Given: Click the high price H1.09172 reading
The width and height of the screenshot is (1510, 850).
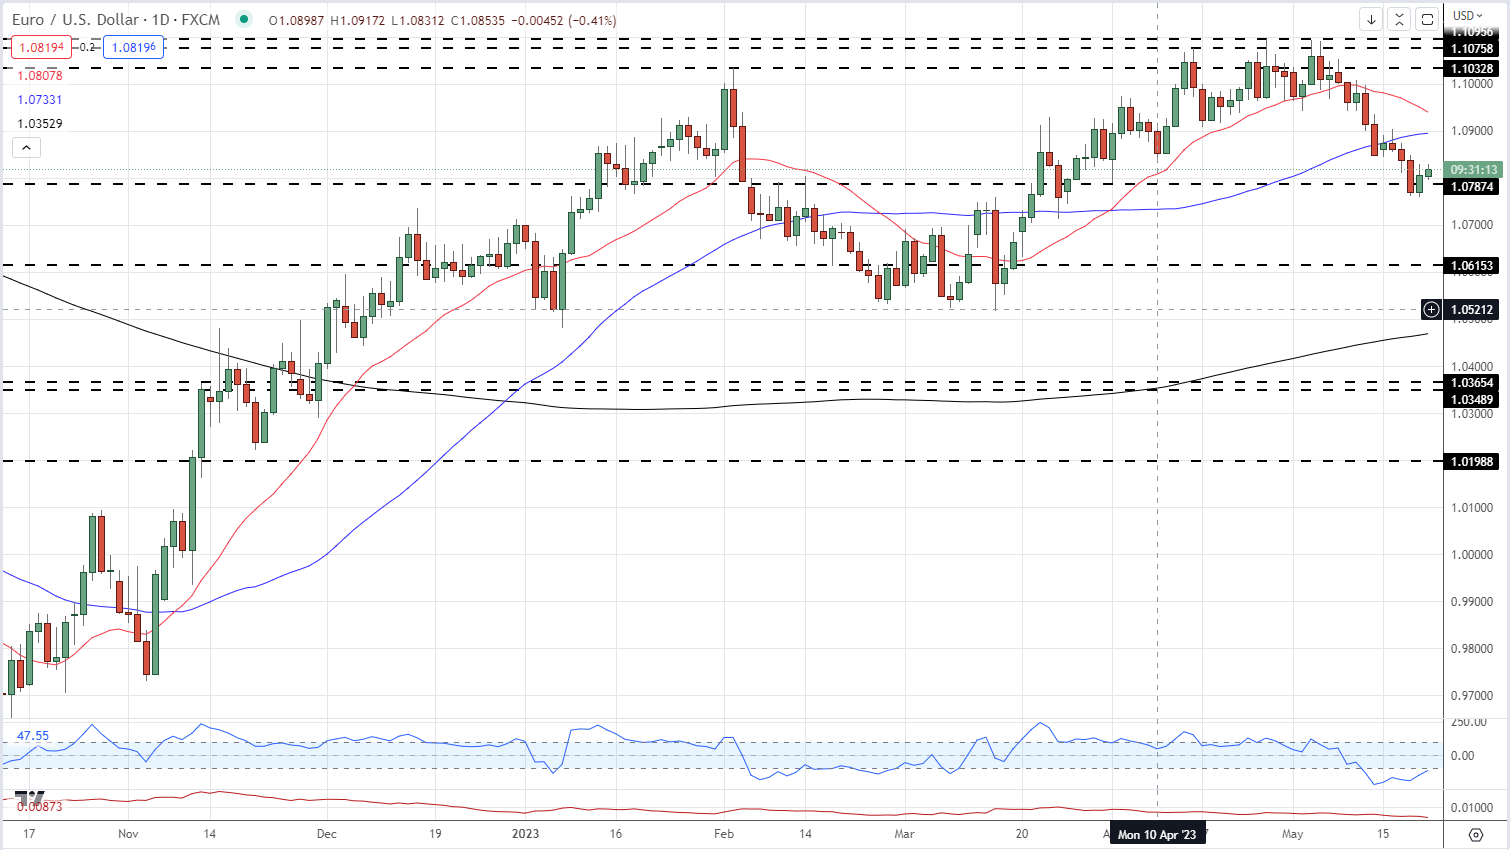Looking at the screenshot, I should 357,20.
